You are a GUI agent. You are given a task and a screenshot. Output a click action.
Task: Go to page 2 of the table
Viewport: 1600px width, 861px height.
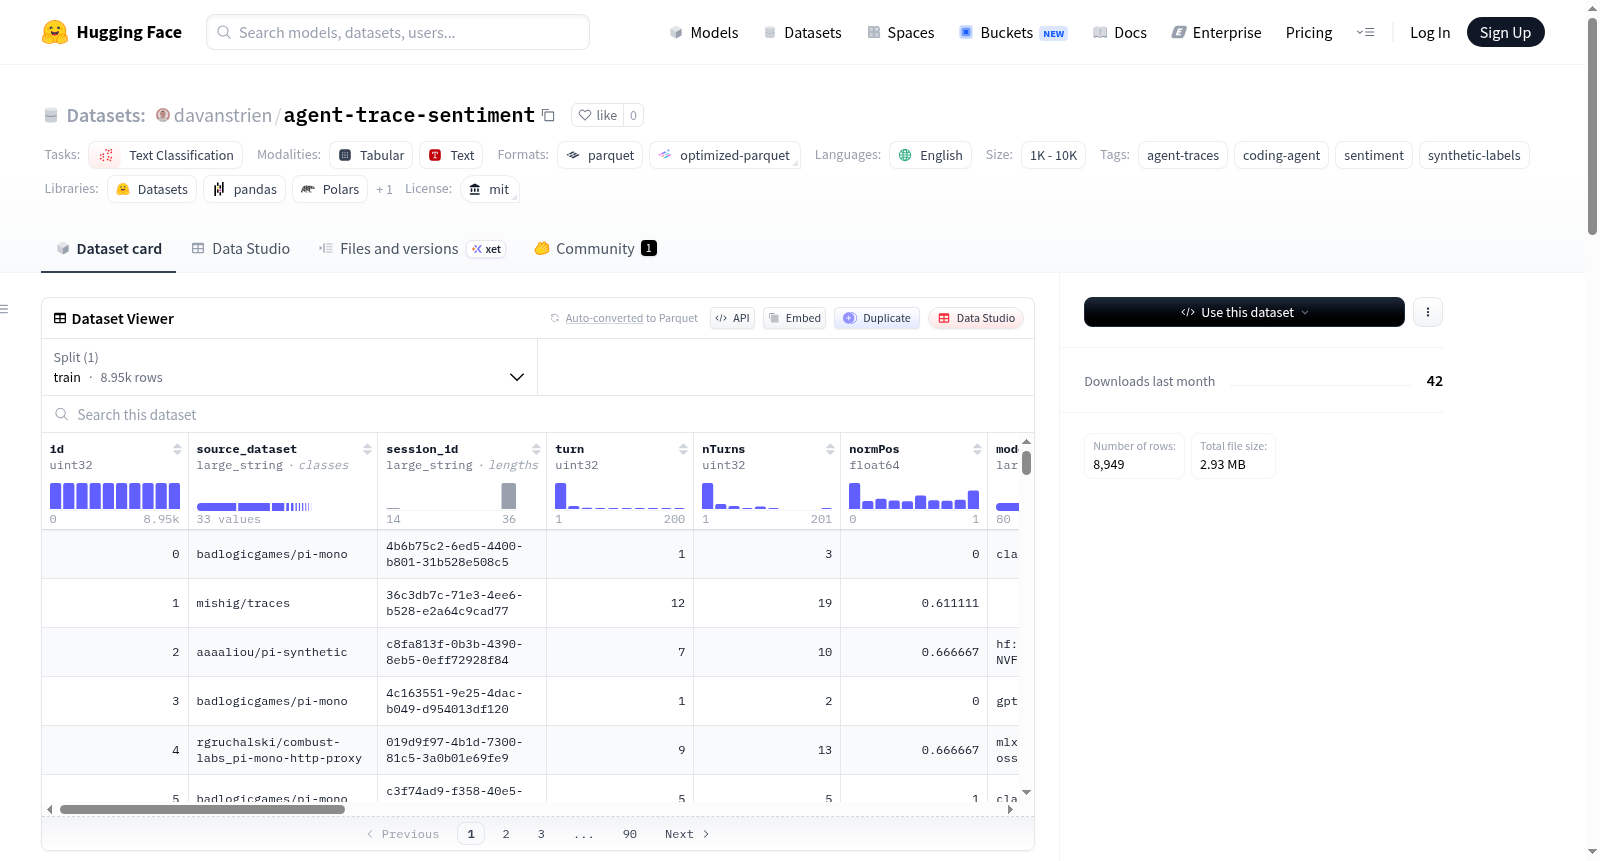point(506,834)
